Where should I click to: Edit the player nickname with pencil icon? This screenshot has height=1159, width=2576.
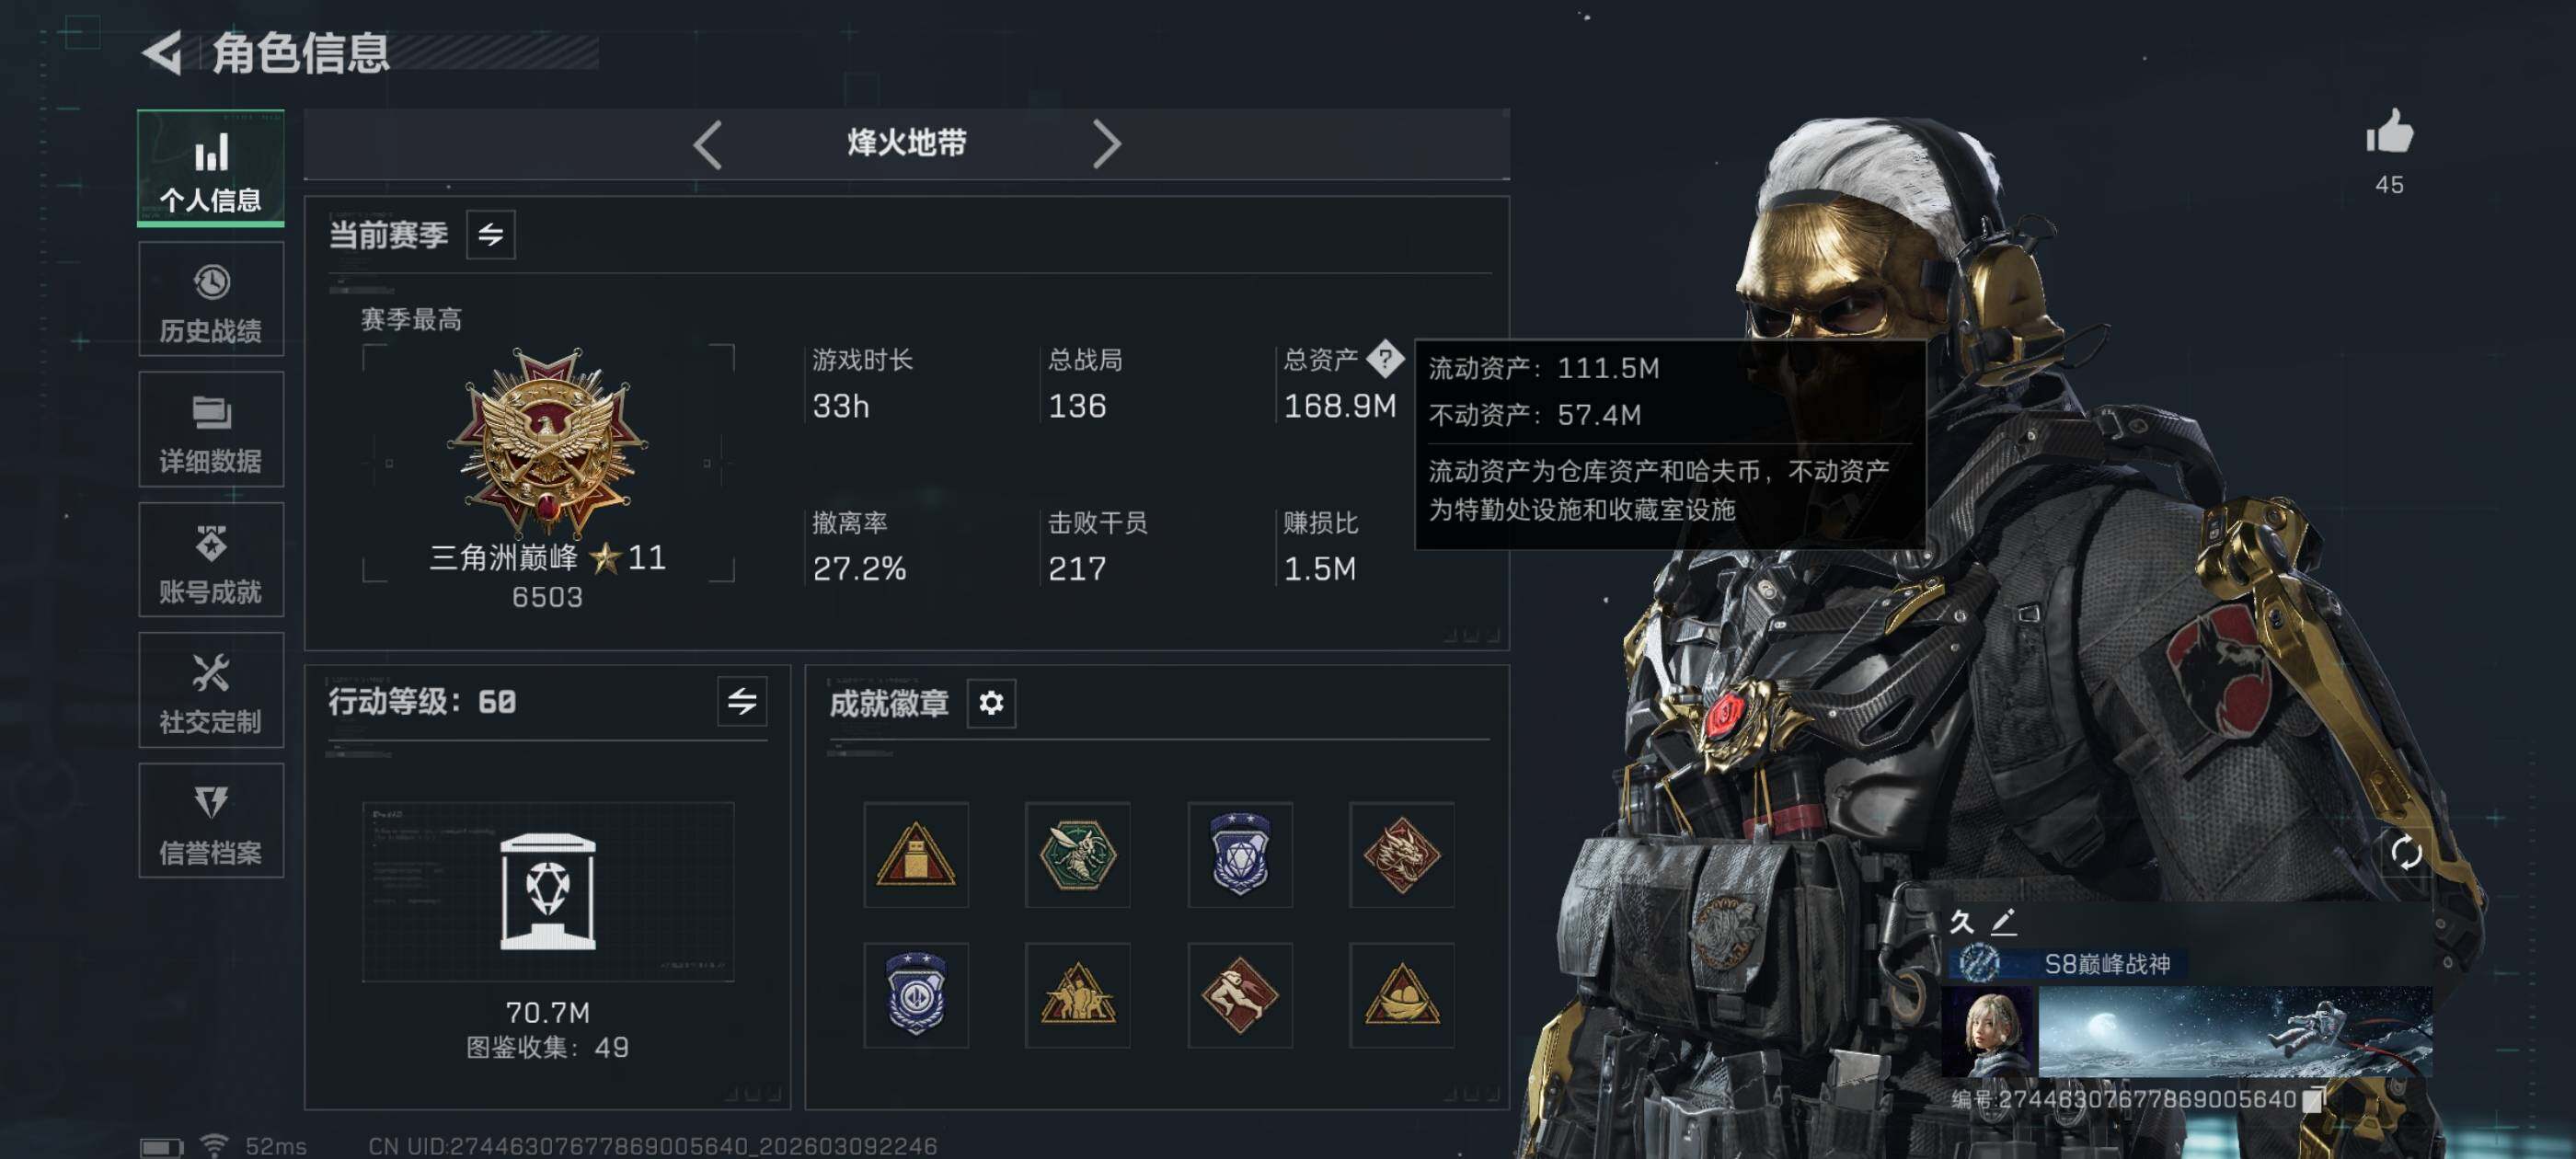coord(2003,921)
